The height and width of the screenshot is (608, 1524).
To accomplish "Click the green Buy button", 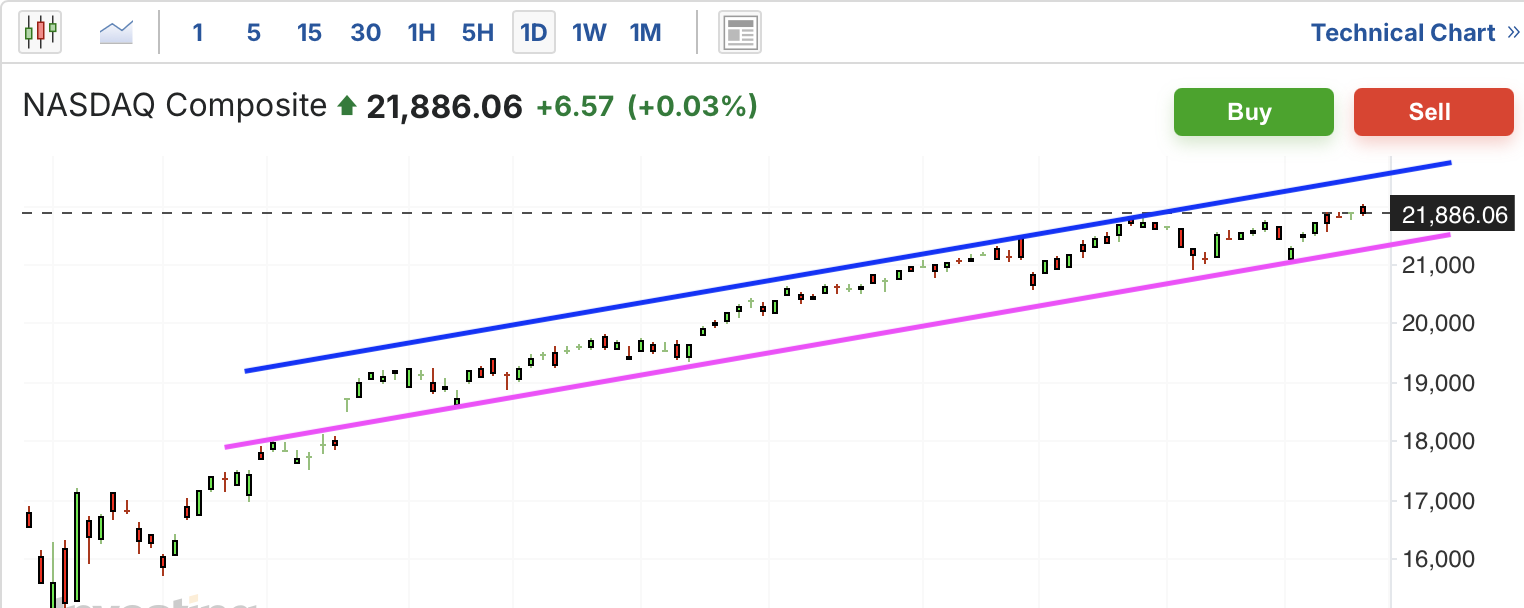I will (1253, 112).
